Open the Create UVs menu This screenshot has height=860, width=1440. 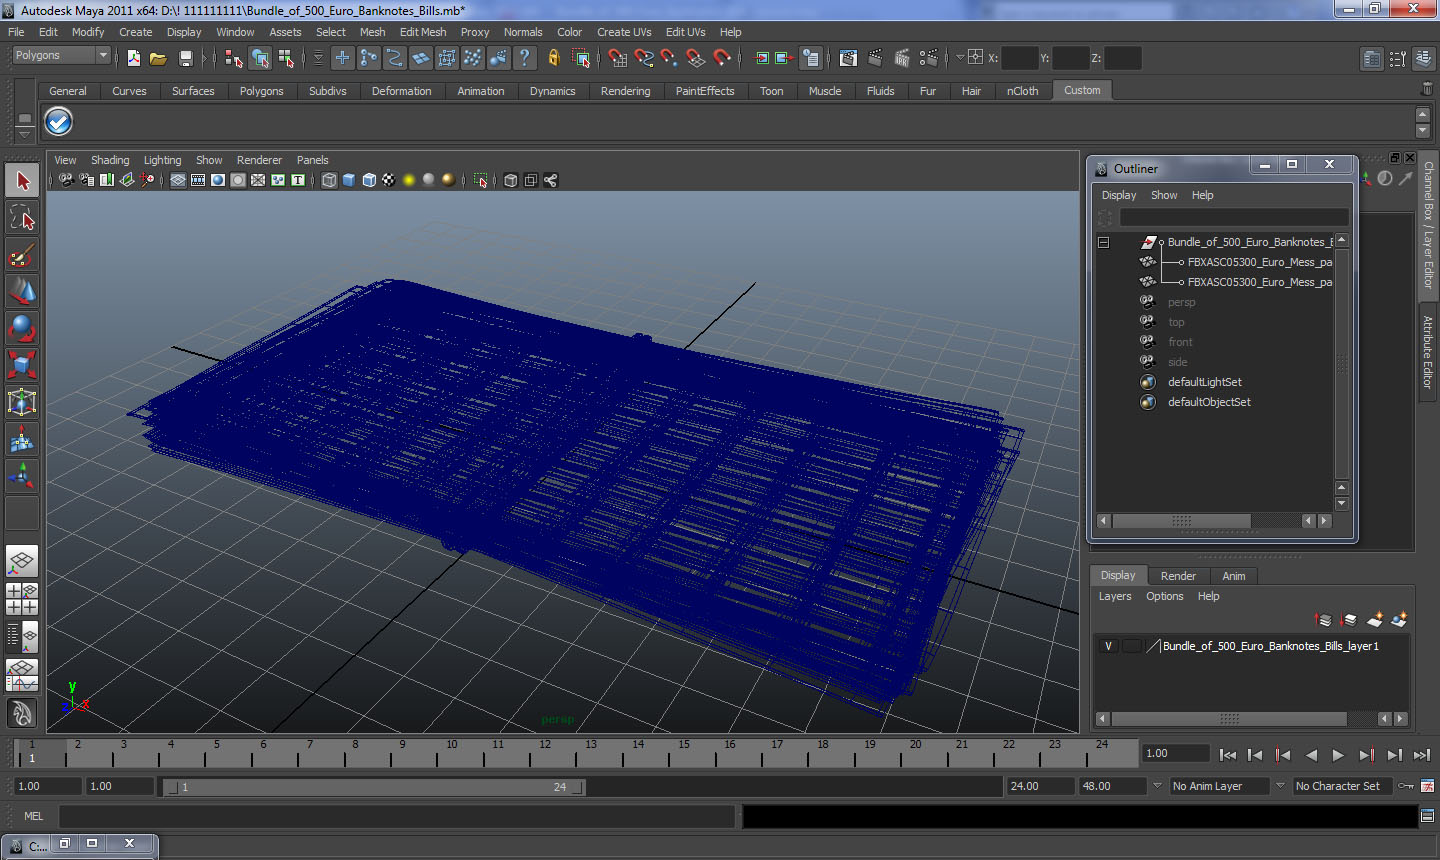(624, 32)
